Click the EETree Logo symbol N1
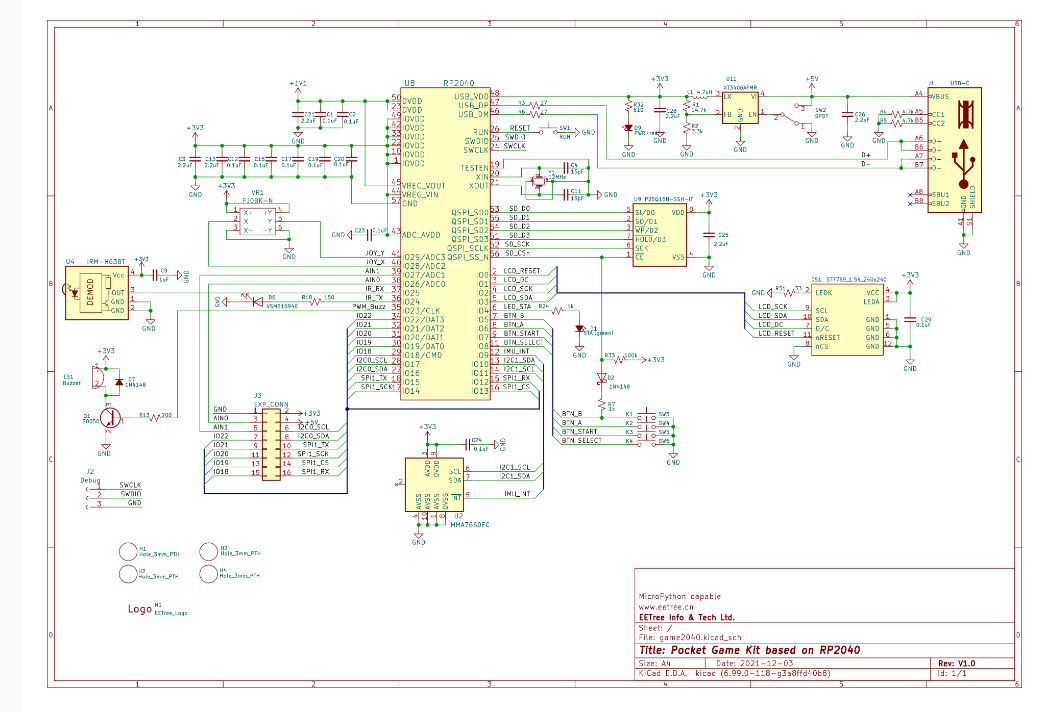The height and width of the screenshot is (712, 1045). [x=140, y=609]
